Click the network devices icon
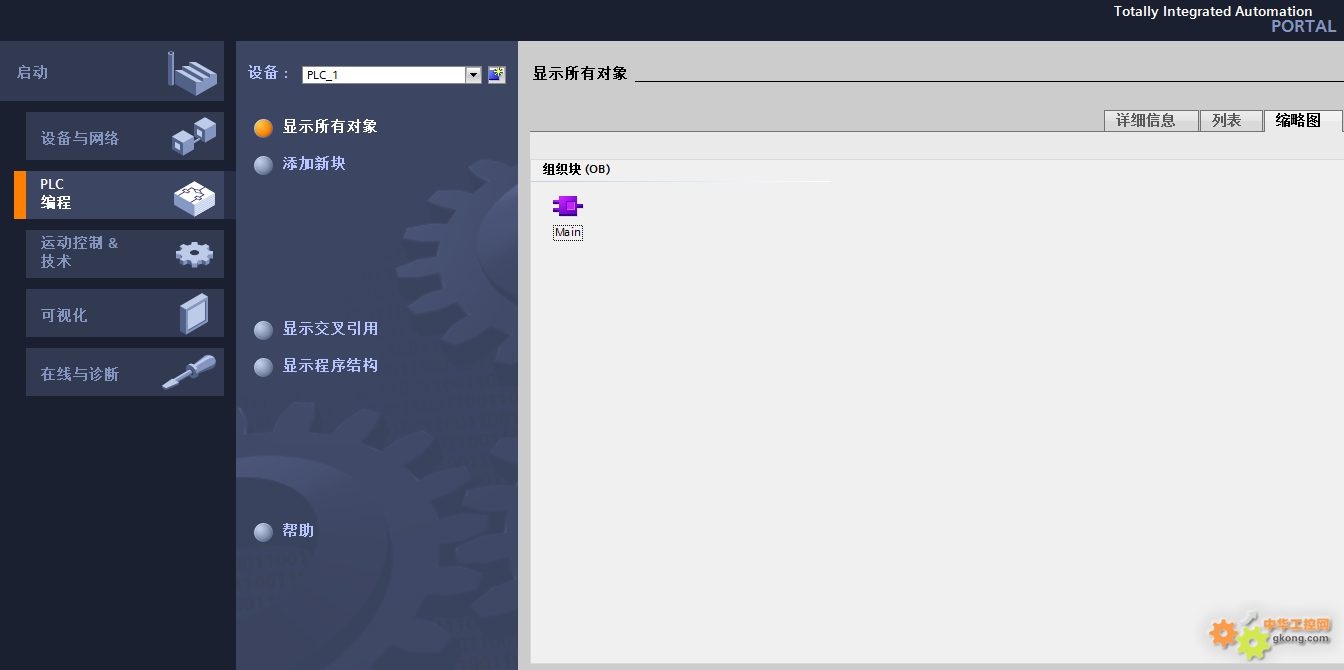This screenshot has height=670, width=1344. (x=194, y=137)
